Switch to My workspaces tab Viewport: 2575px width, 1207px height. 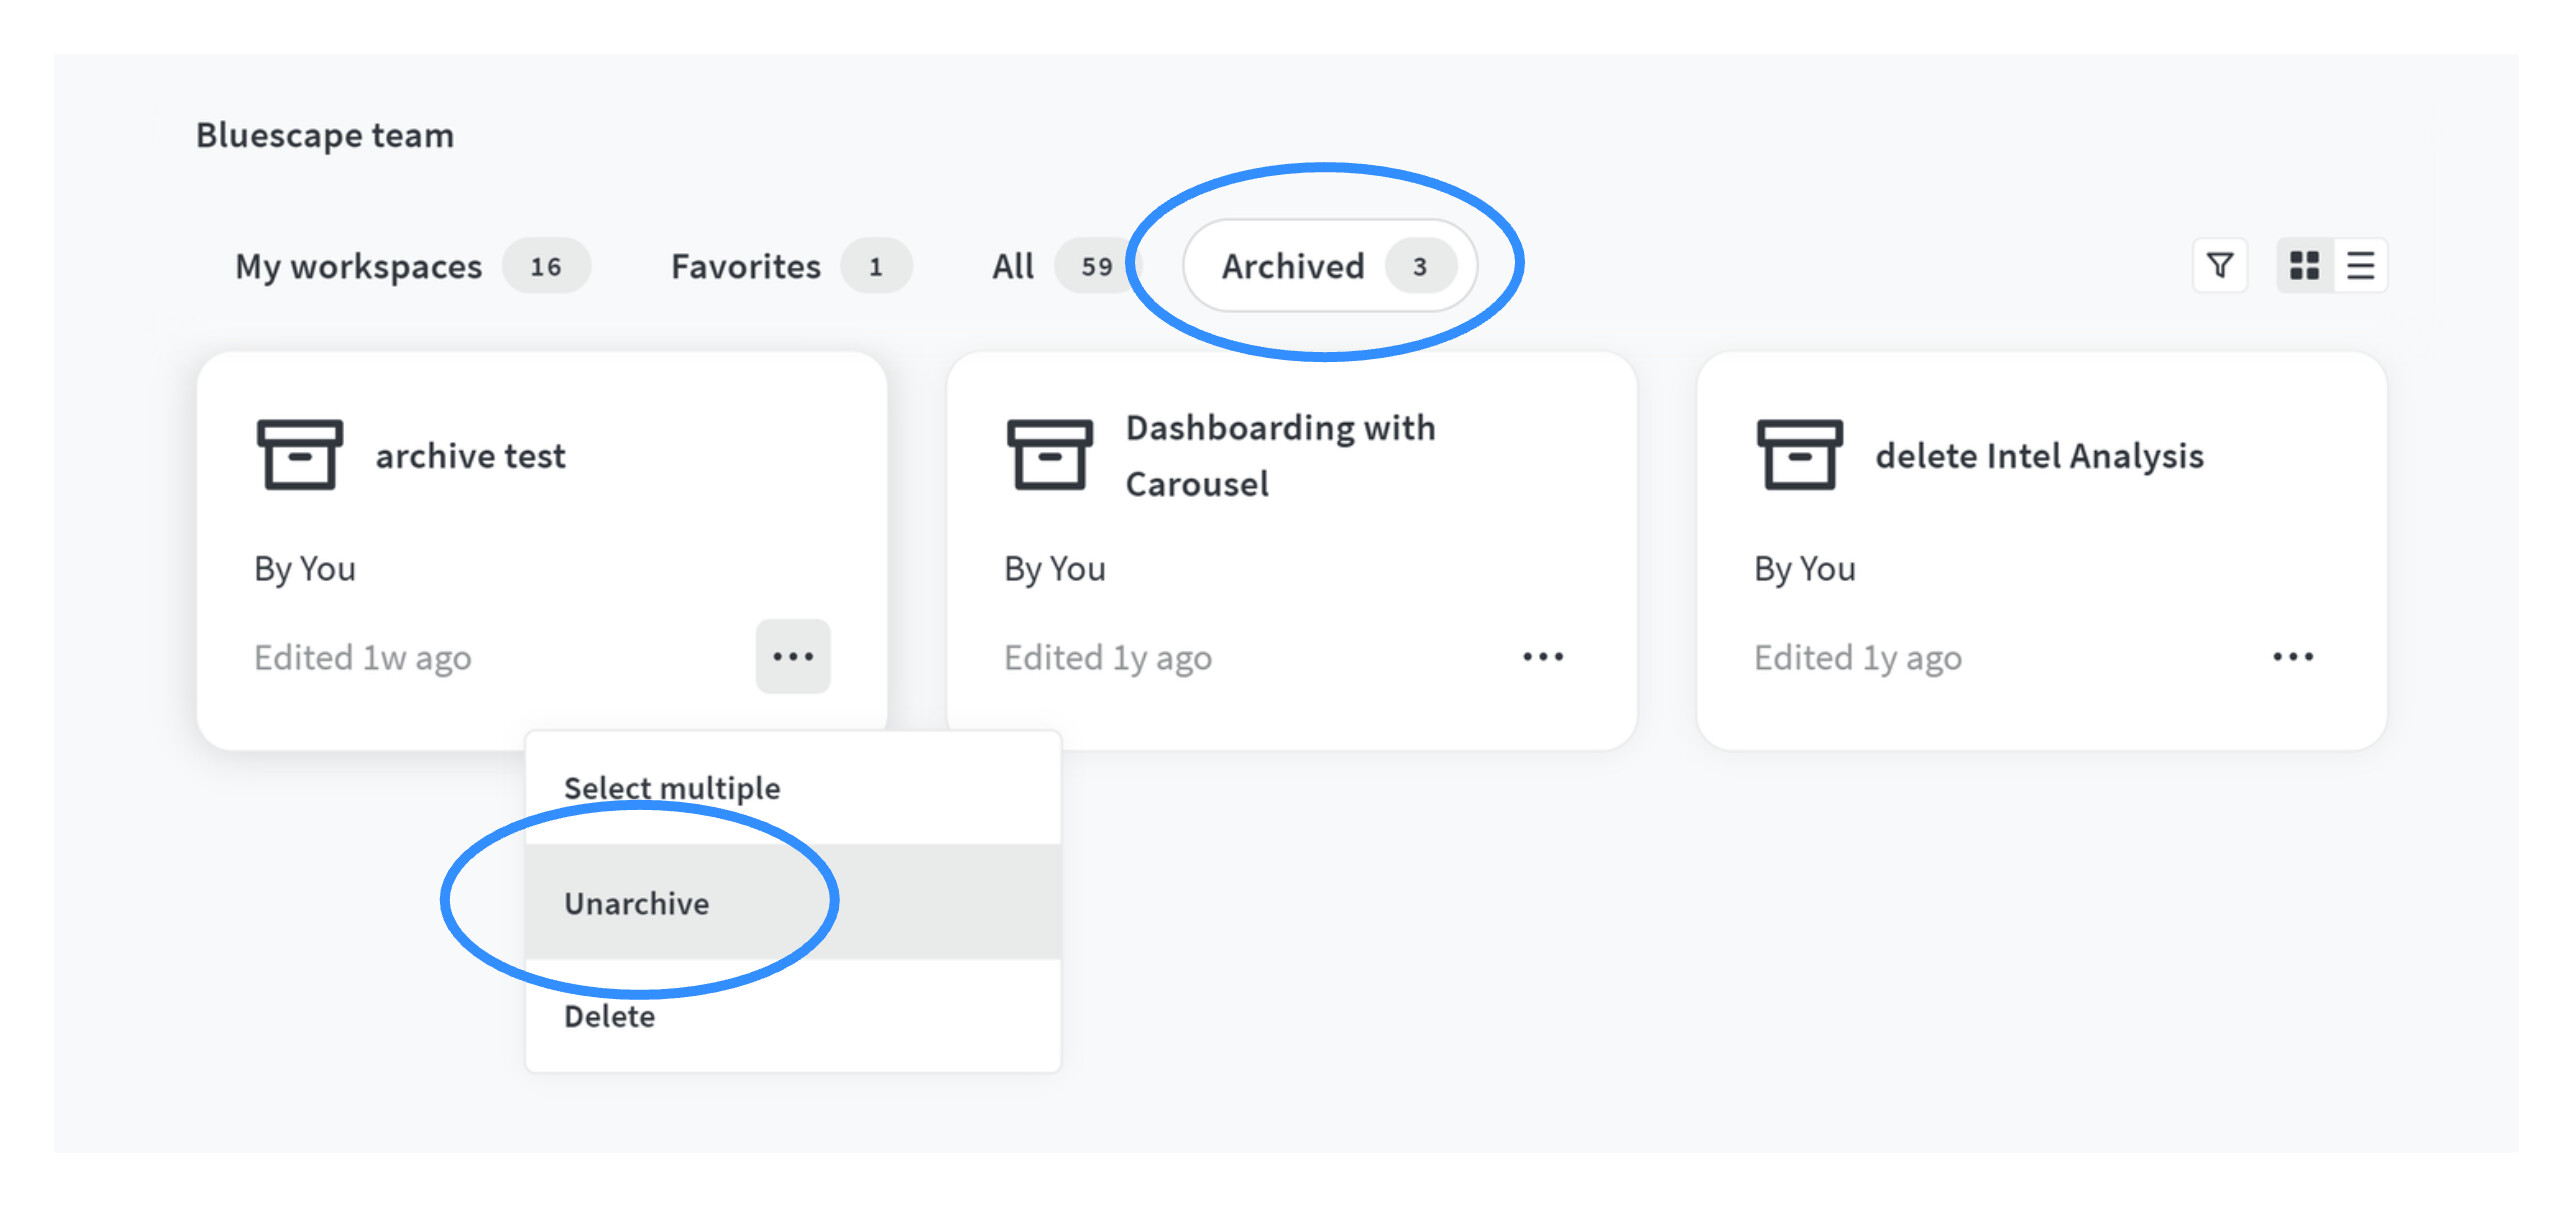pyautogui.click(x=358, y=266)
